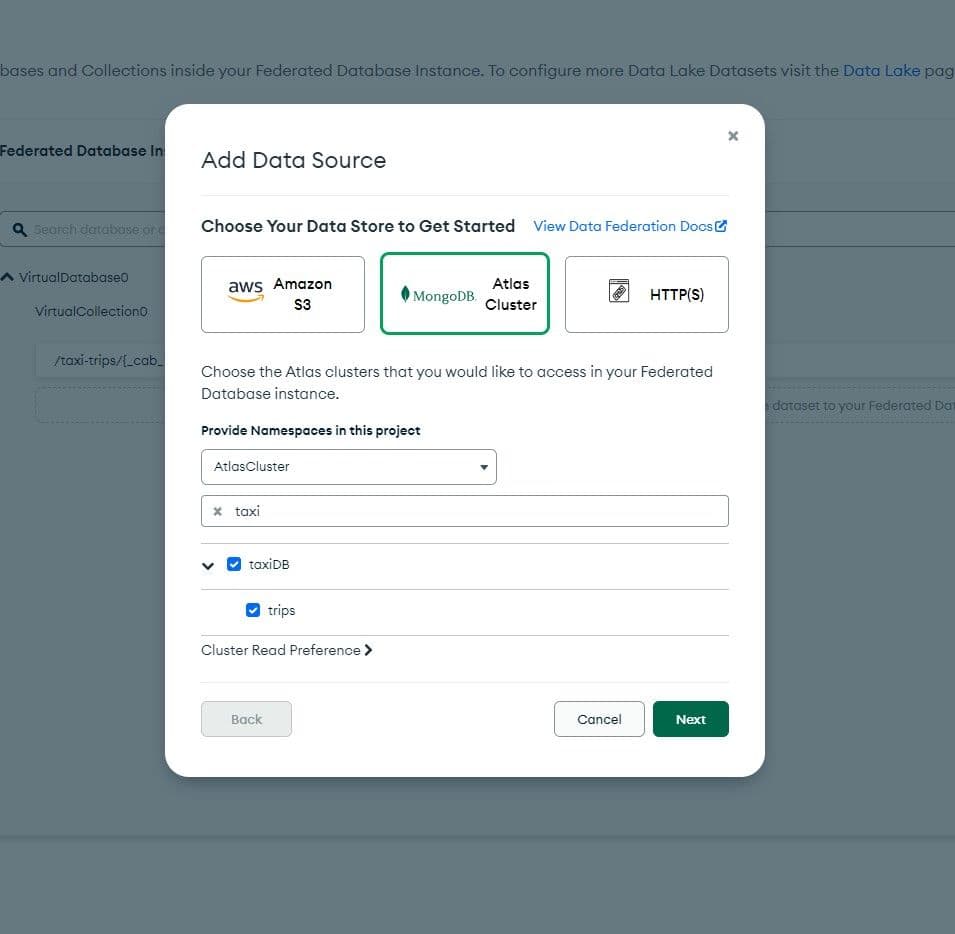Viewport: 955px width, 934px height.
Task: Click the /taxi-trips/ path entry
Action: 100,361
